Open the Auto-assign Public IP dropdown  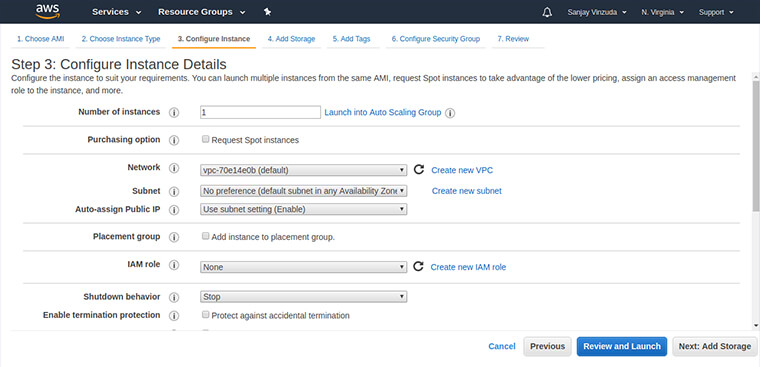click(x=303, y=209)
